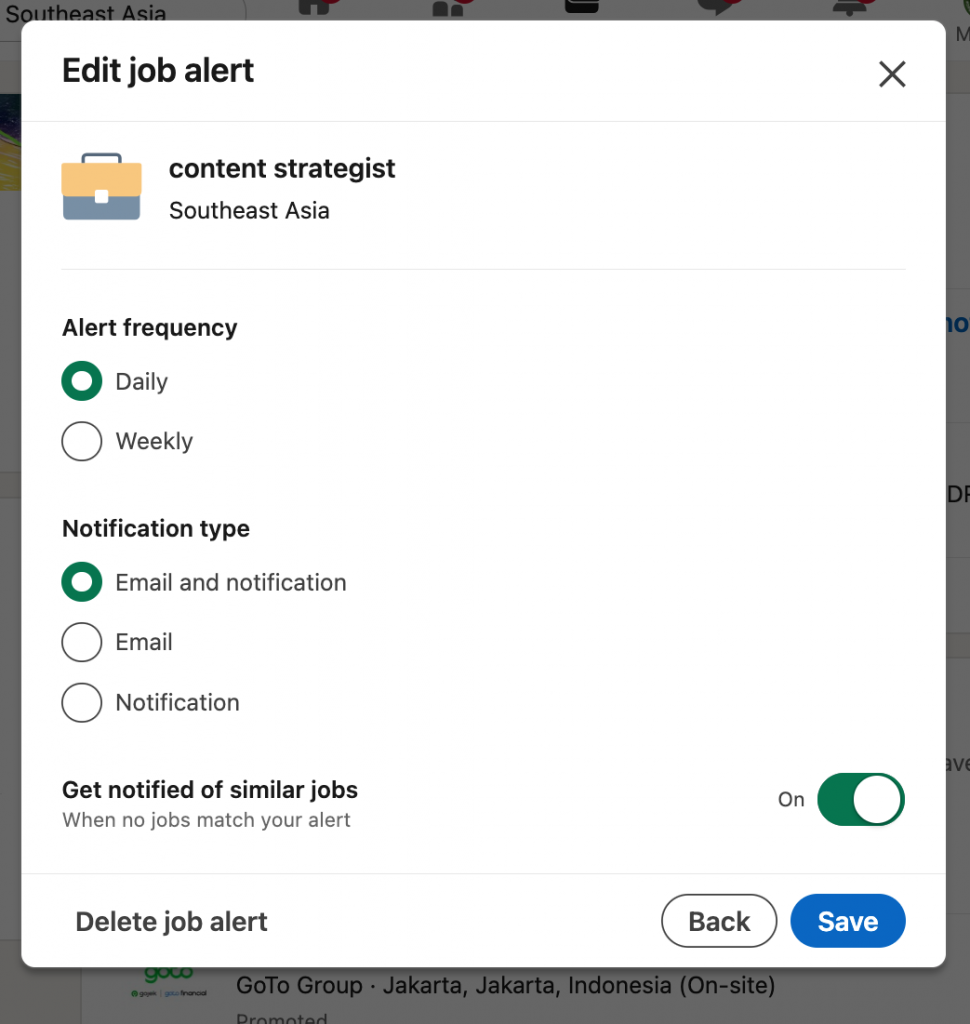Open the My Network icon in top navigation
Viewport: 970px width, 1024px height.
(447, 8)
